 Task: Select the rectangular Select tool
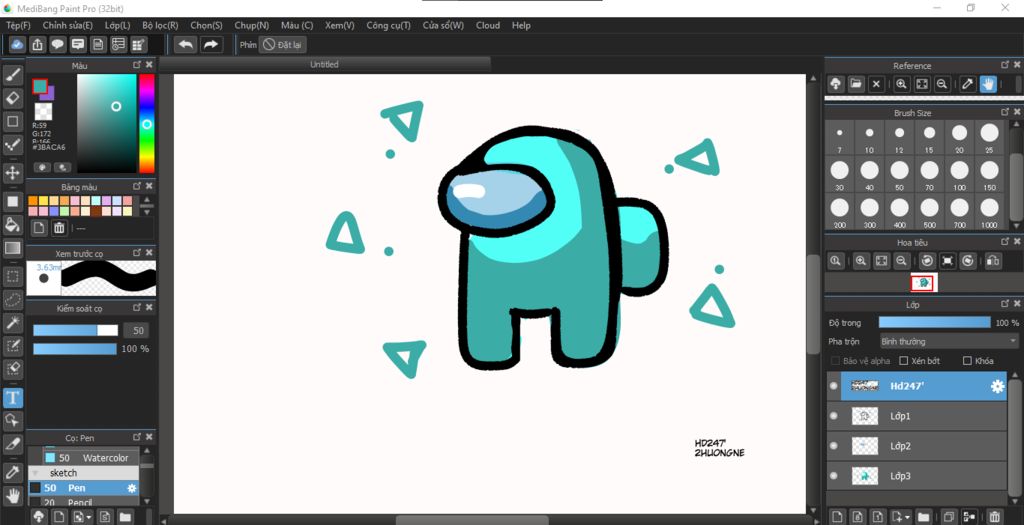pyautogui.click(x=12, y=276)
